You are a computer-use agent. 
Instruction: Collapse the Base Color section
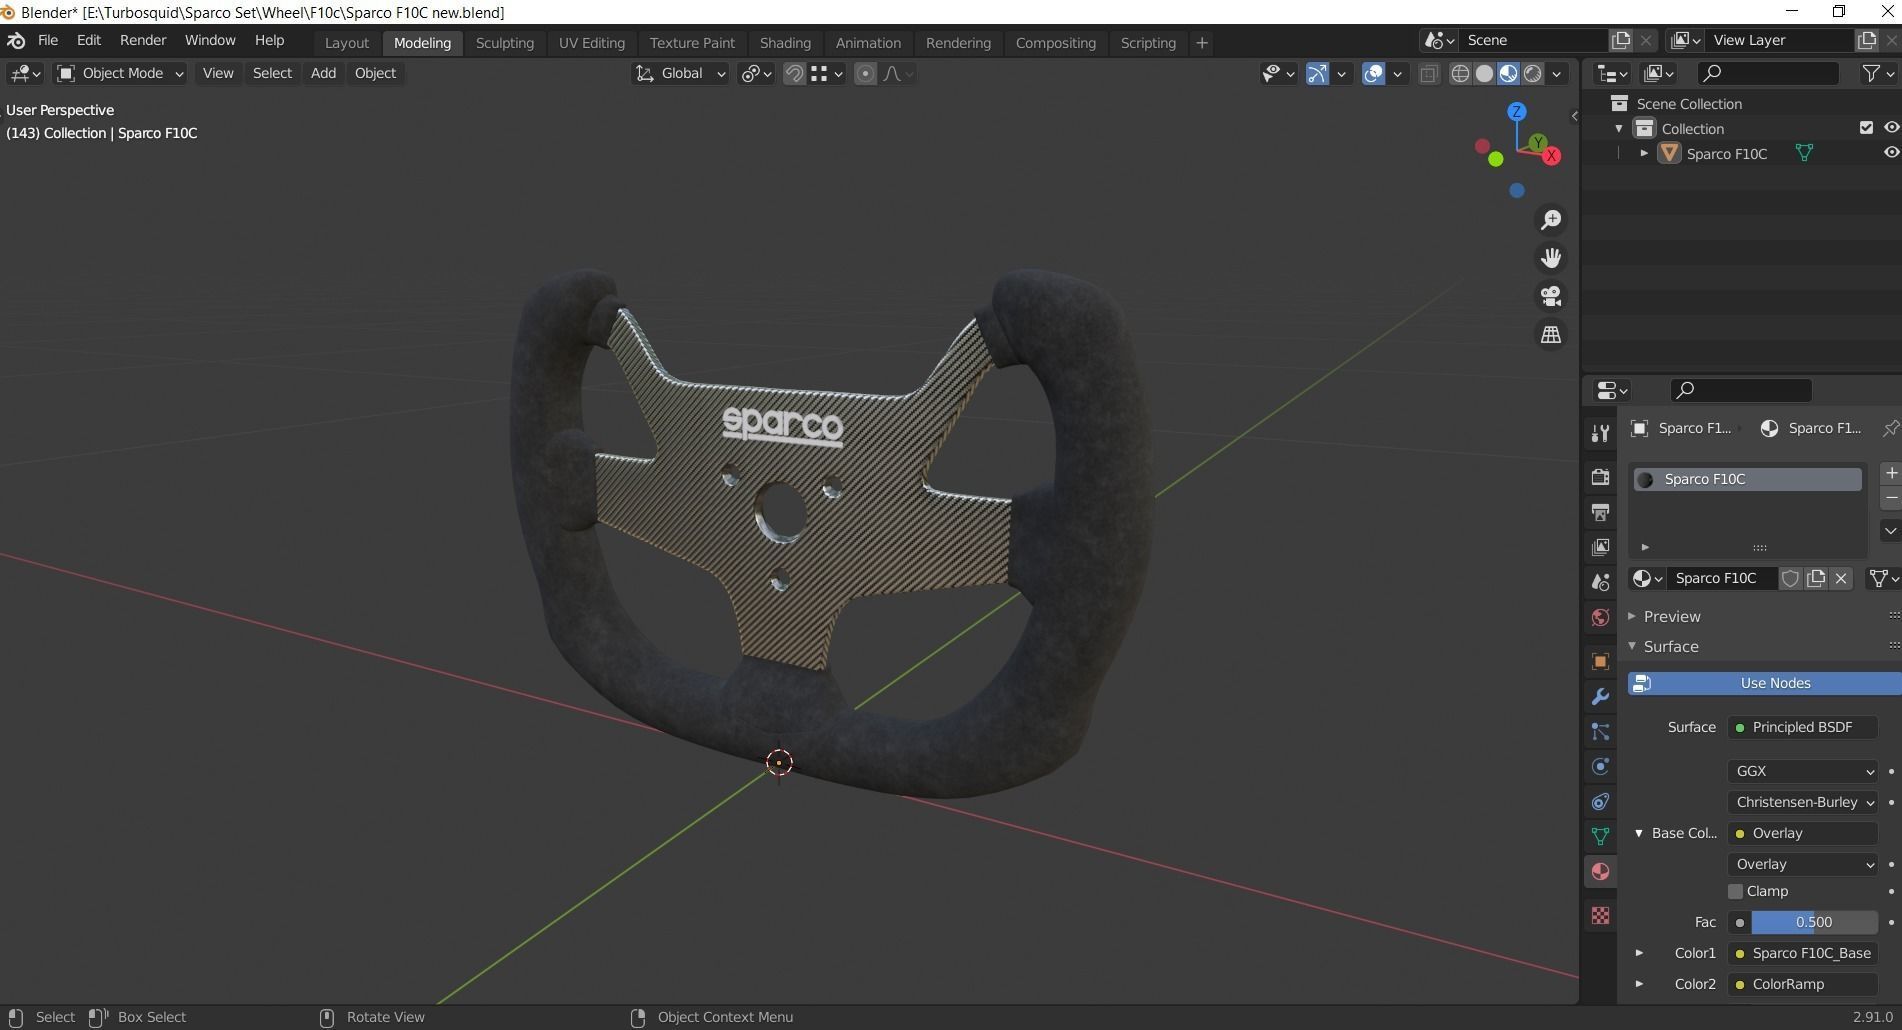tap(1639, 833)
